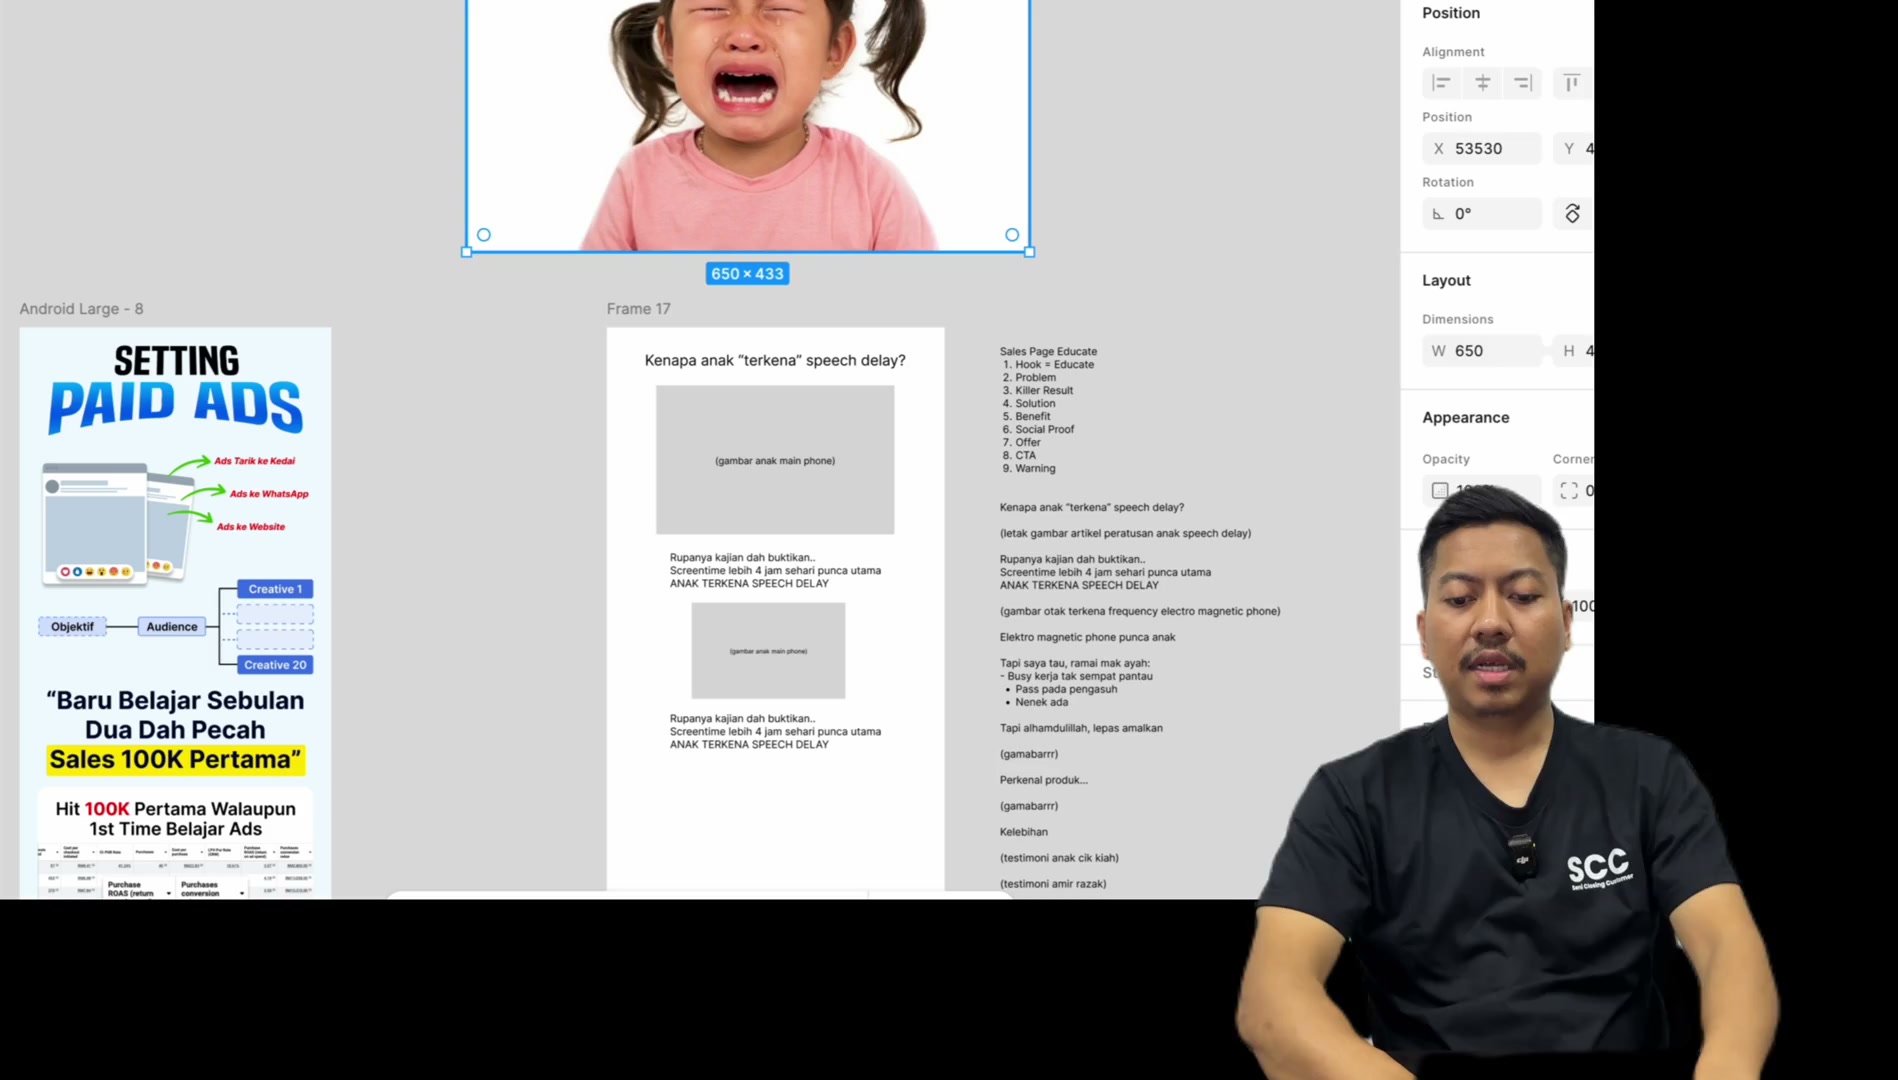The width and height of the screenshot is (1898, 1080).
Task: Align selection to the top
Action: (x=1572, y=83)
